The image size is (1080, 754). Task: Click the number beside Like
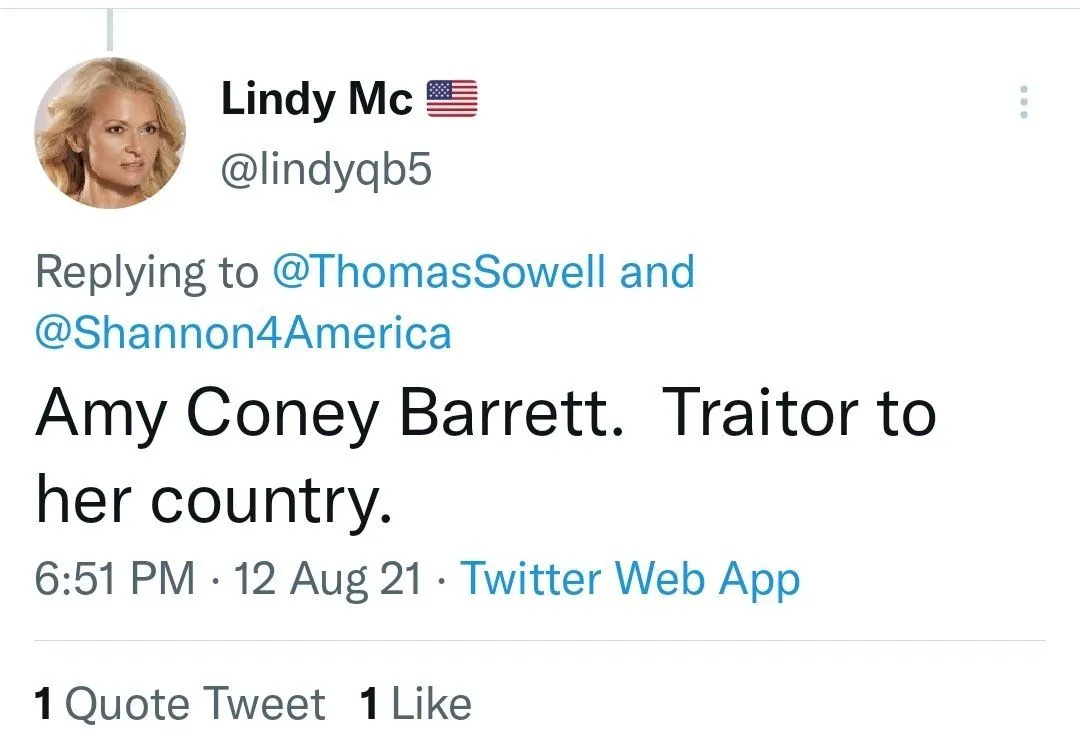(x=369, y=704)
